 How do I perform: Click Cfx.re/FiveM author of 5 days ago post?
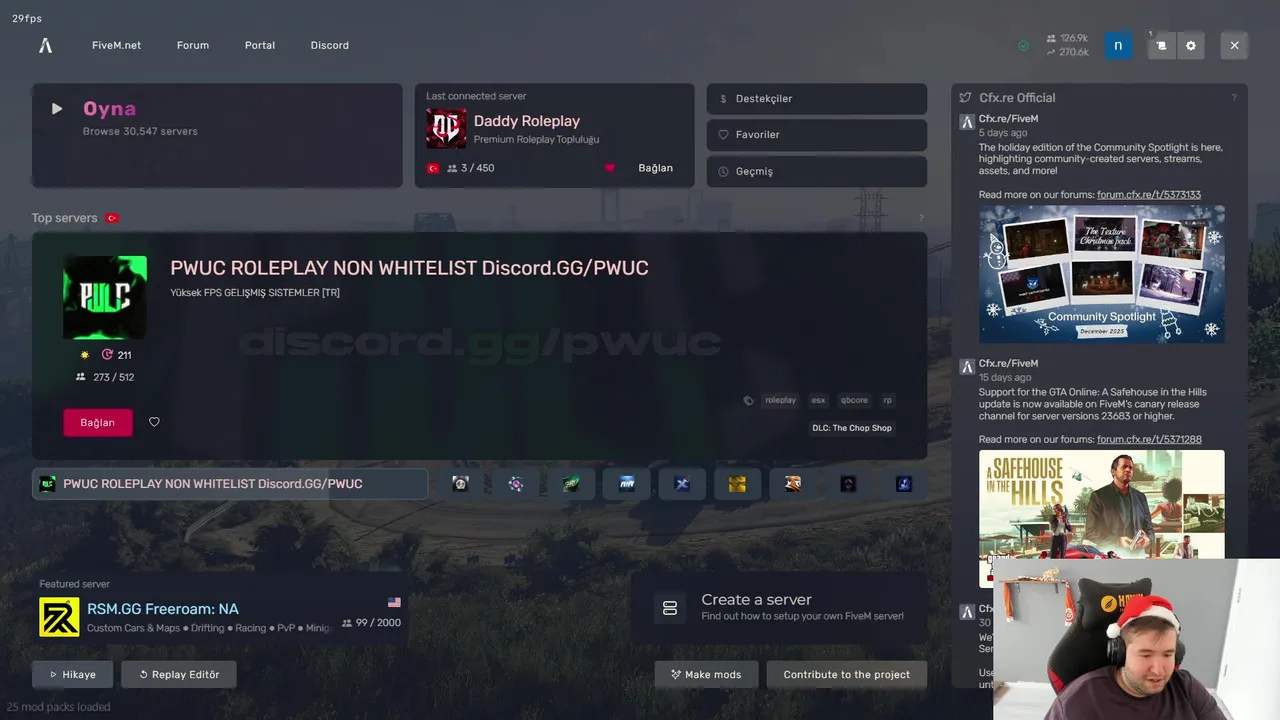coord(1008,119)
